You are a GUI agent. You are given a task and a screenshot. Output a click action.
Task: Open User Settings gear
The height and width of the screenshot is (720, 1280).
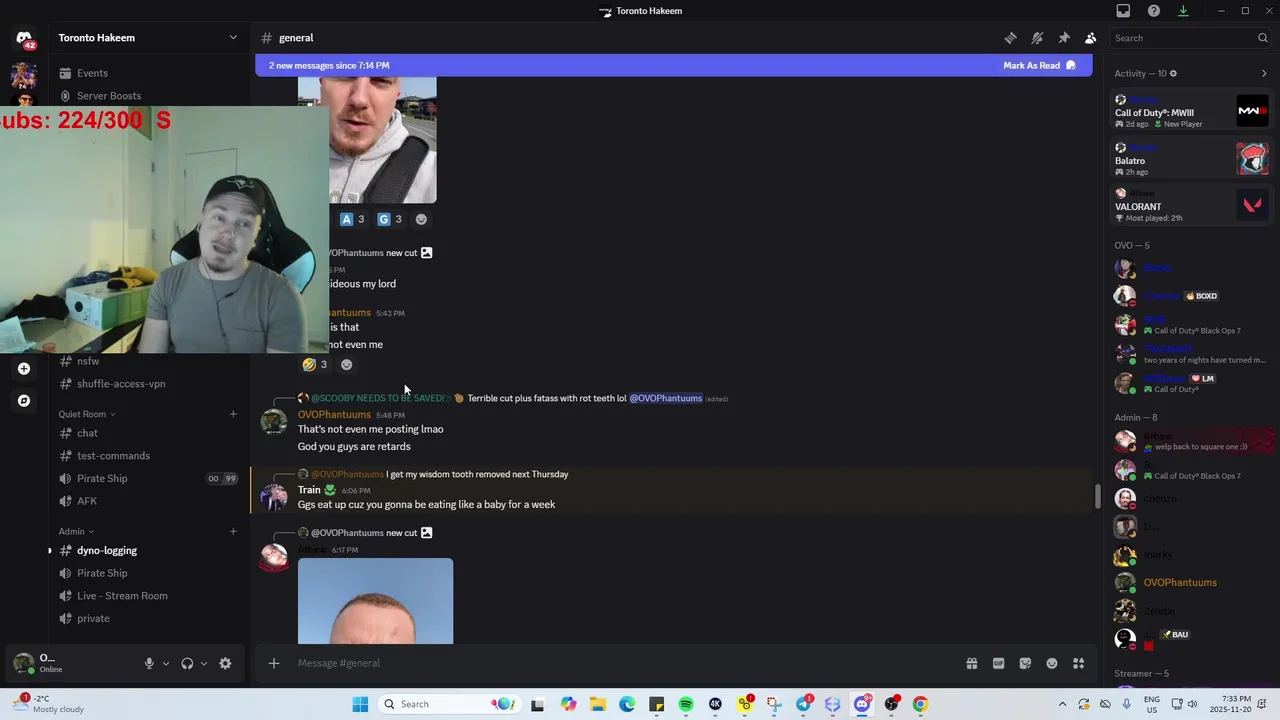[x=225, y=663]
